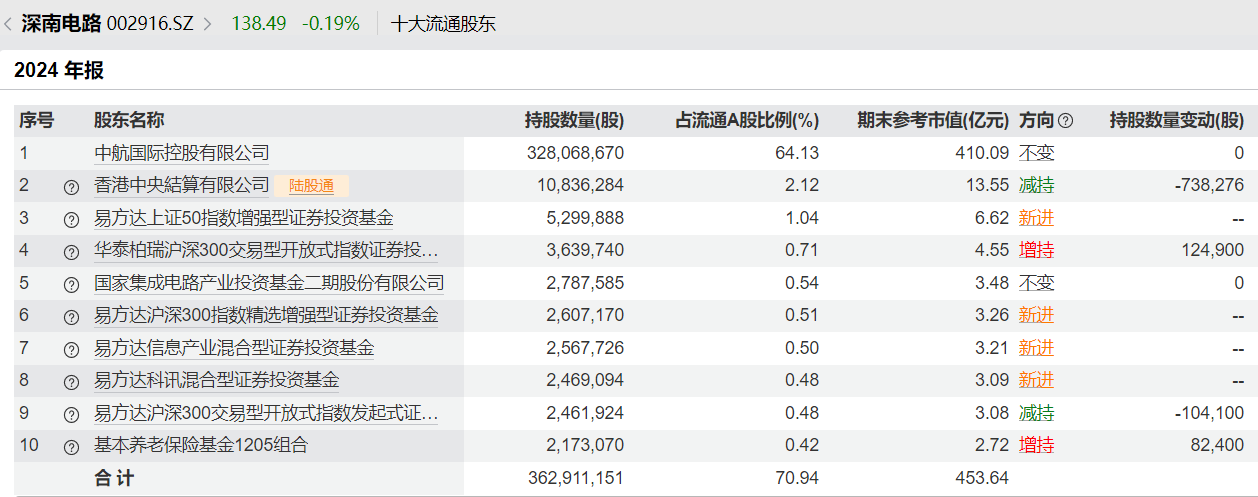This screenshot has height=497, width=1258.
Task: Go to previous stock with left chevron
Action: (8, 23)
